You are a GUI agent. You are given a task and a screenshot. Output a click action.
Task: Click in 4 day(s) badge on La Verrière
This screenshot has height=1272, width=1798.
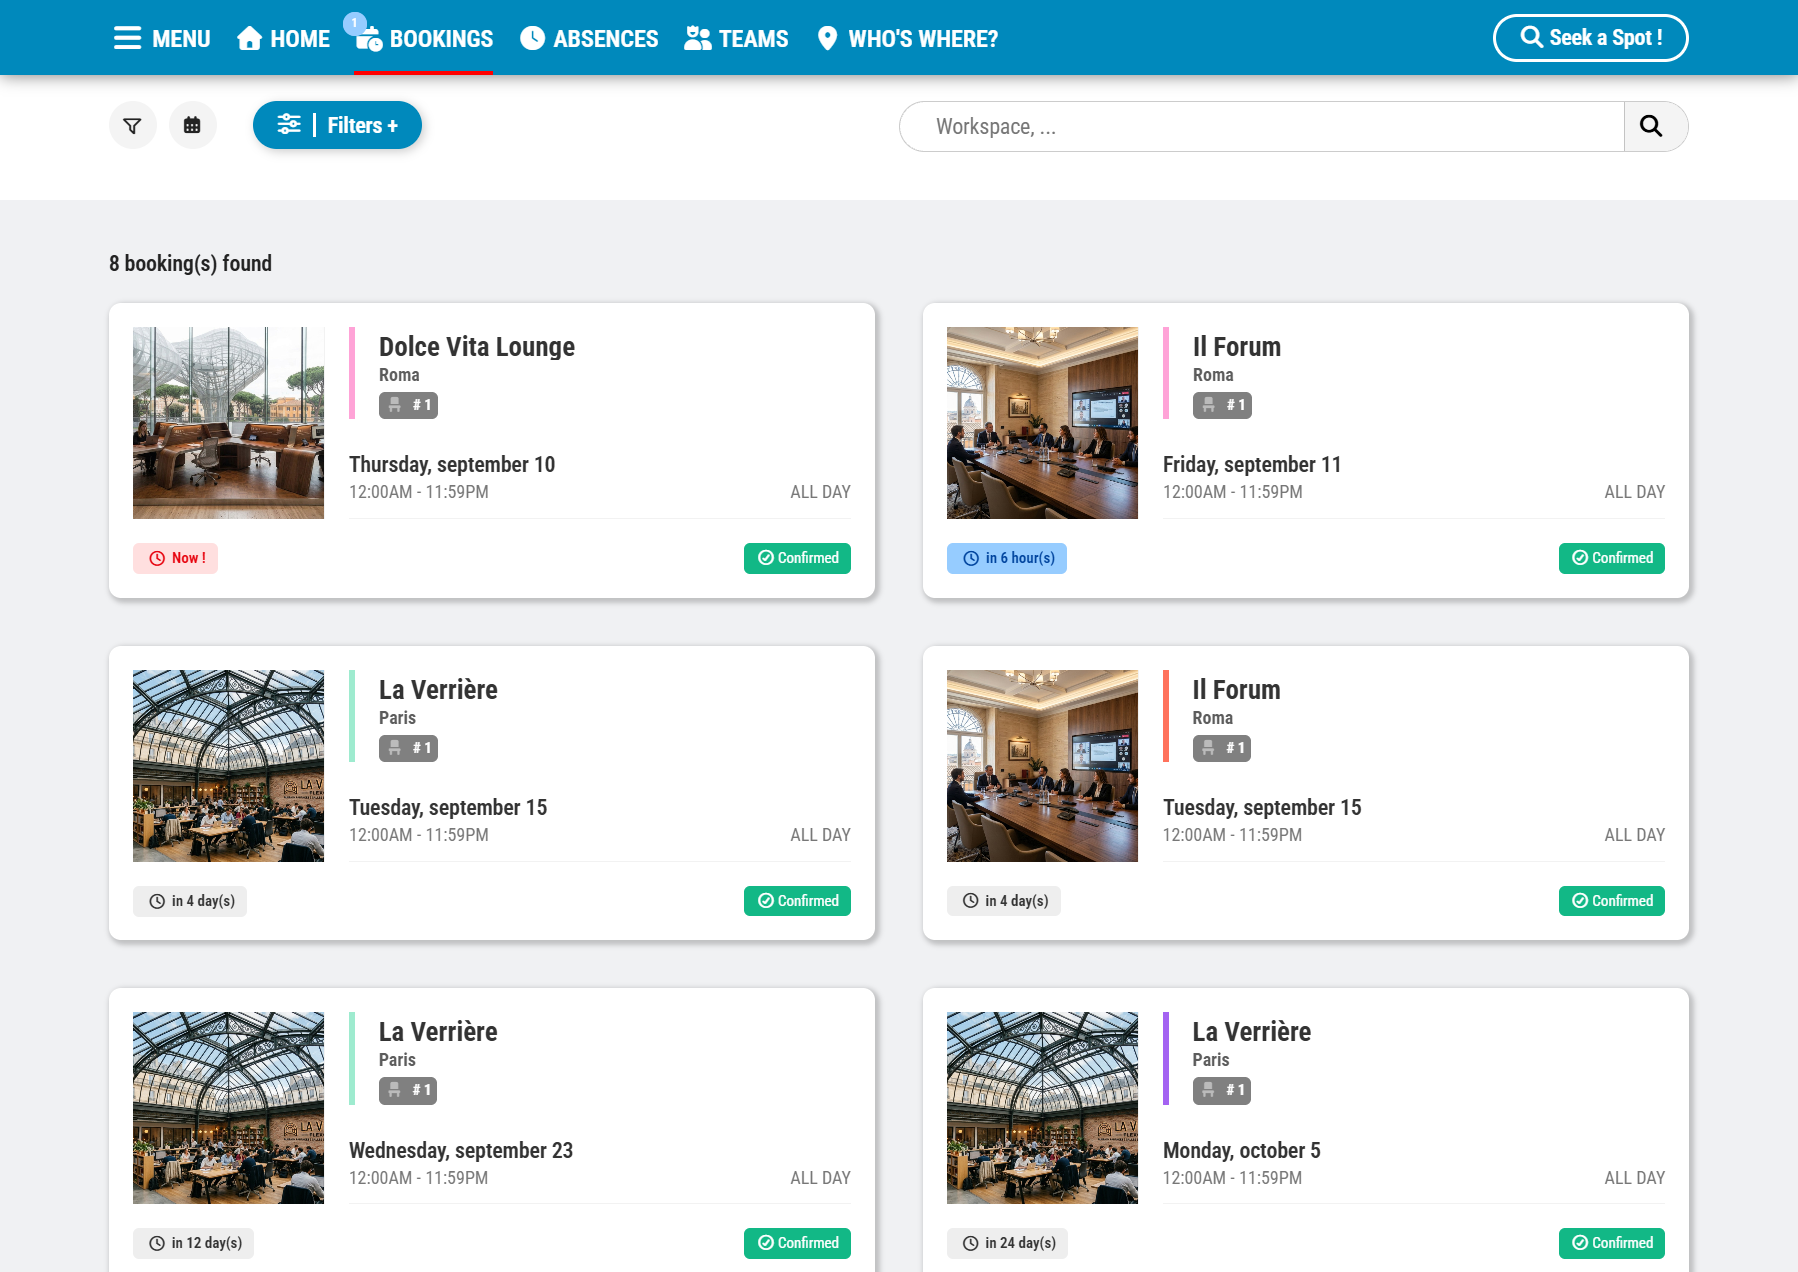point(190,901)
